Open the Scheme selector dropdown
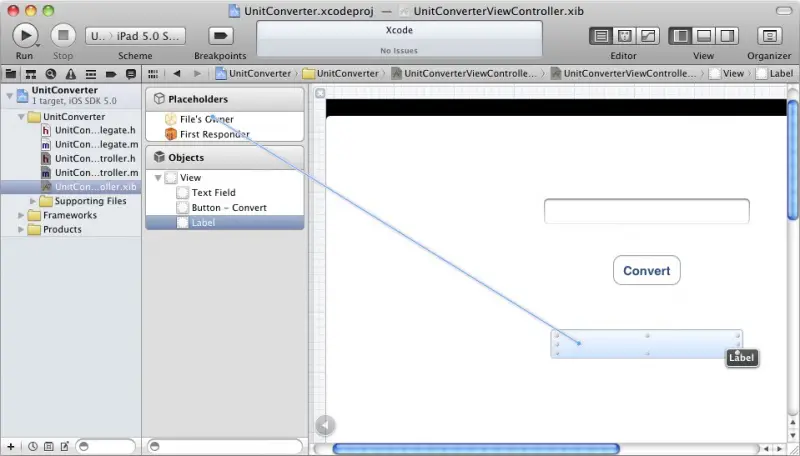 pos(135,35)
